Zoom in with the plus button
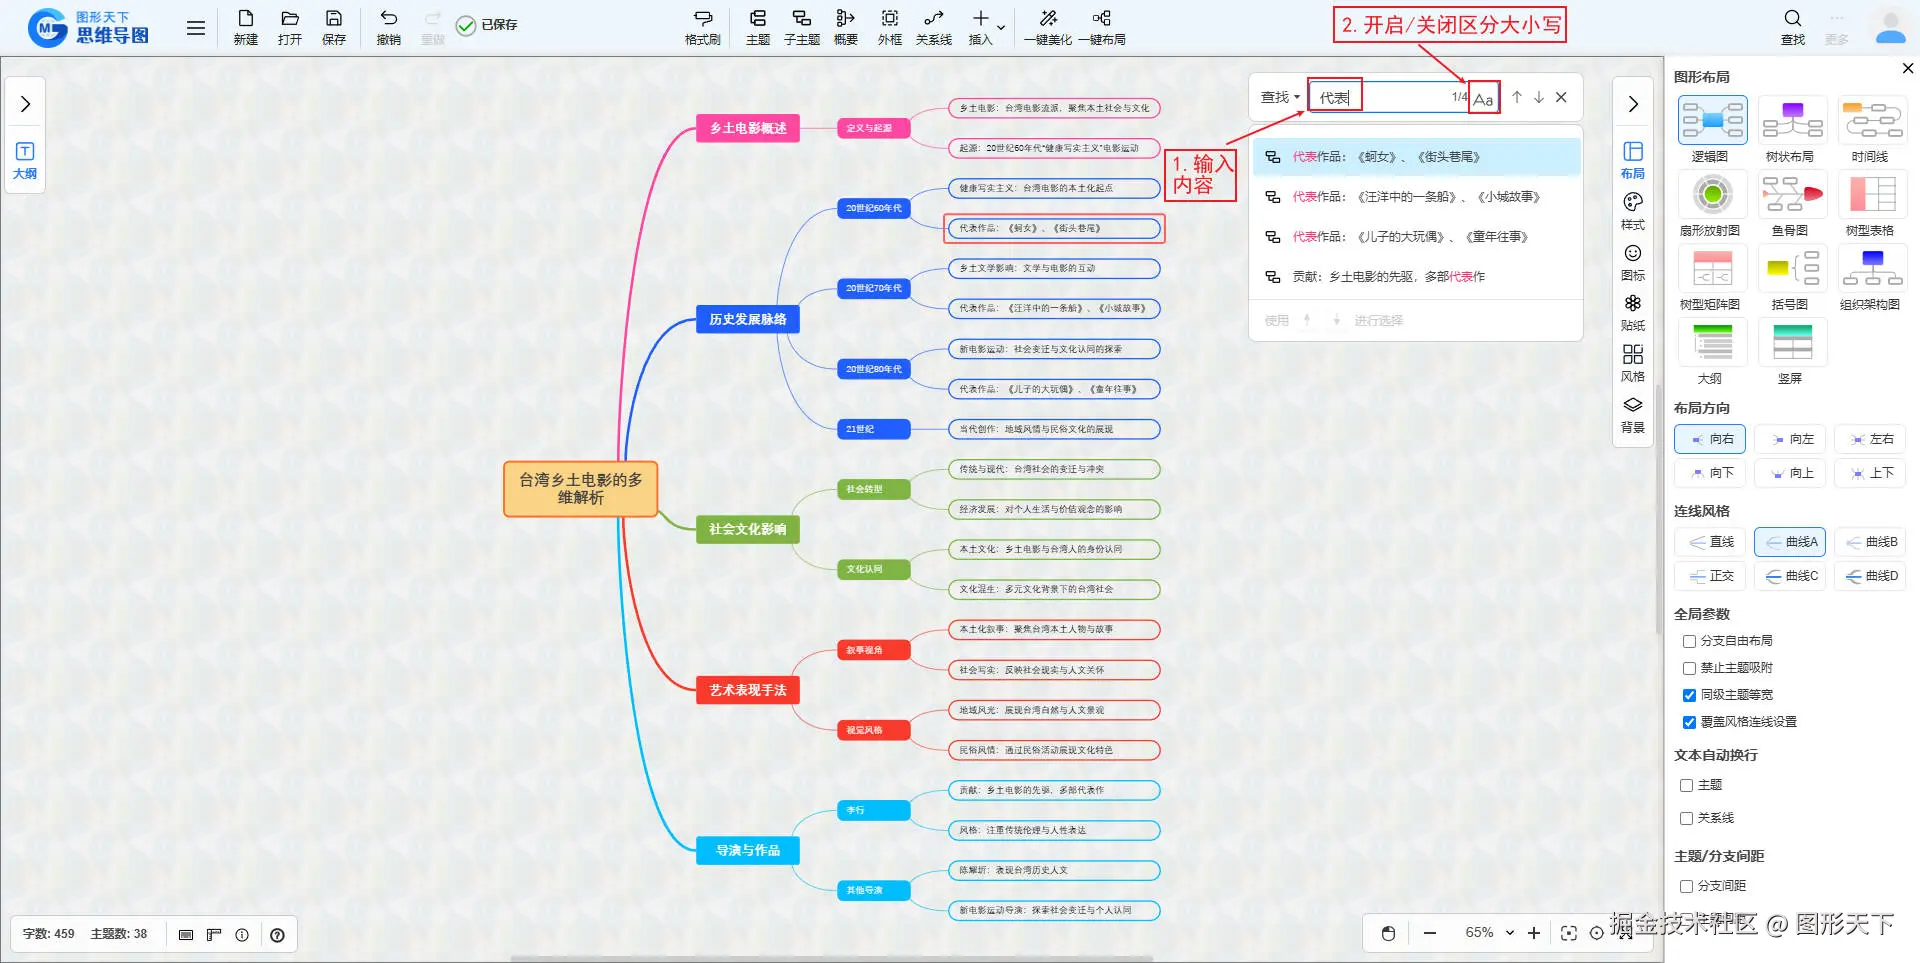The height and width of the screenshot is (963, 1920). pos(1534,933)
